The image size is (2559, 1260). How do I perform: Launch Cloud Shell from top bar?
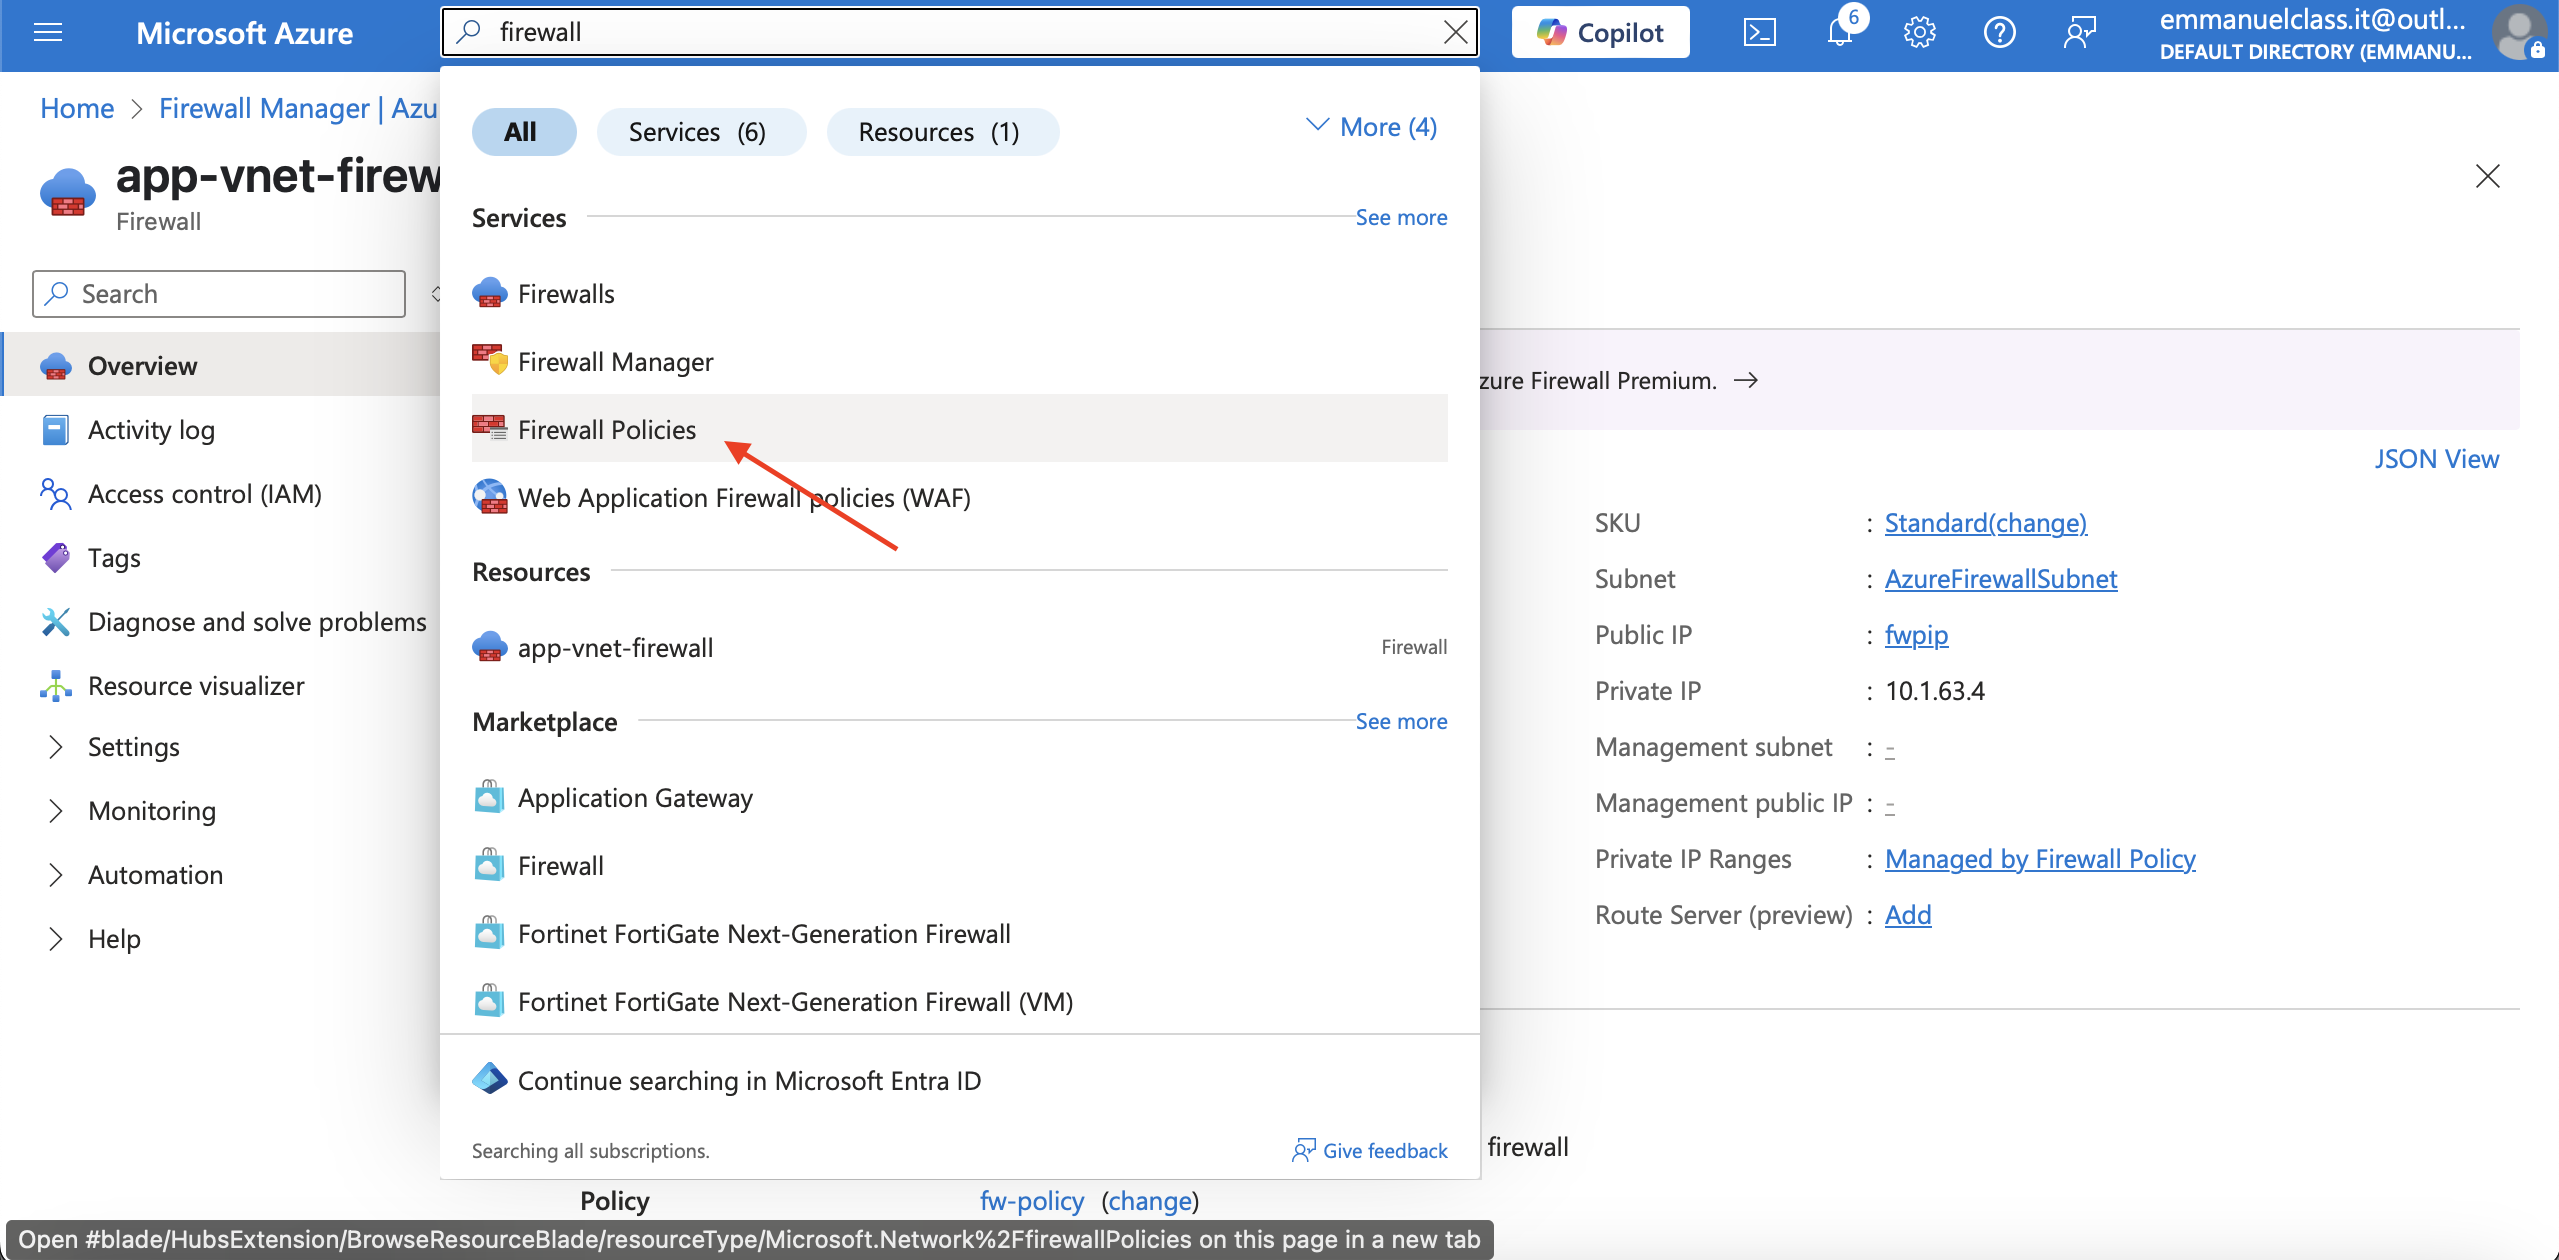click(1759, 33)
